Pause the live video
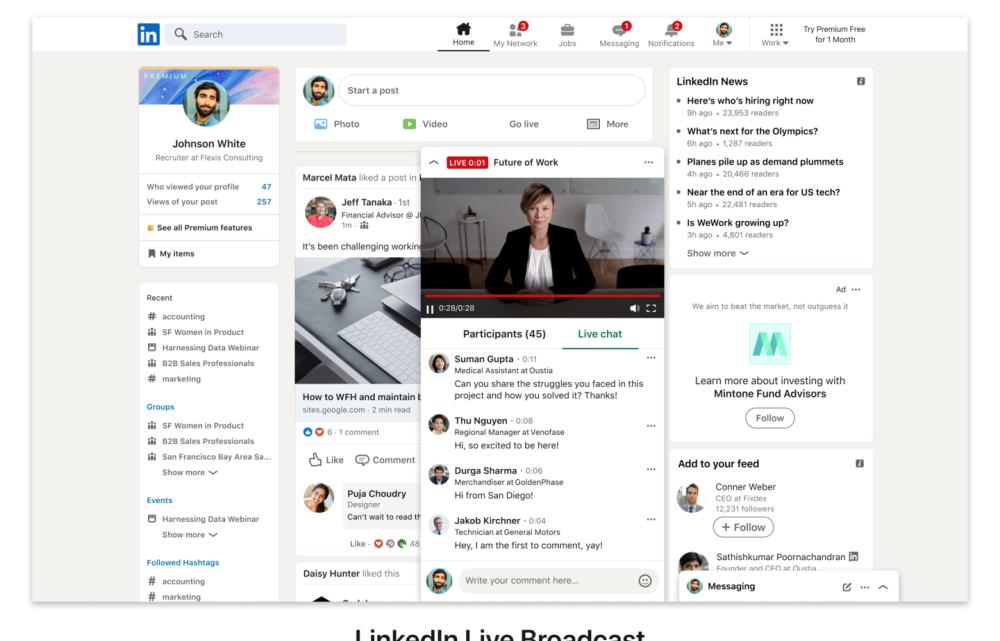The height and width of the screenshot is (641, 1000). (x=430, y=309)
